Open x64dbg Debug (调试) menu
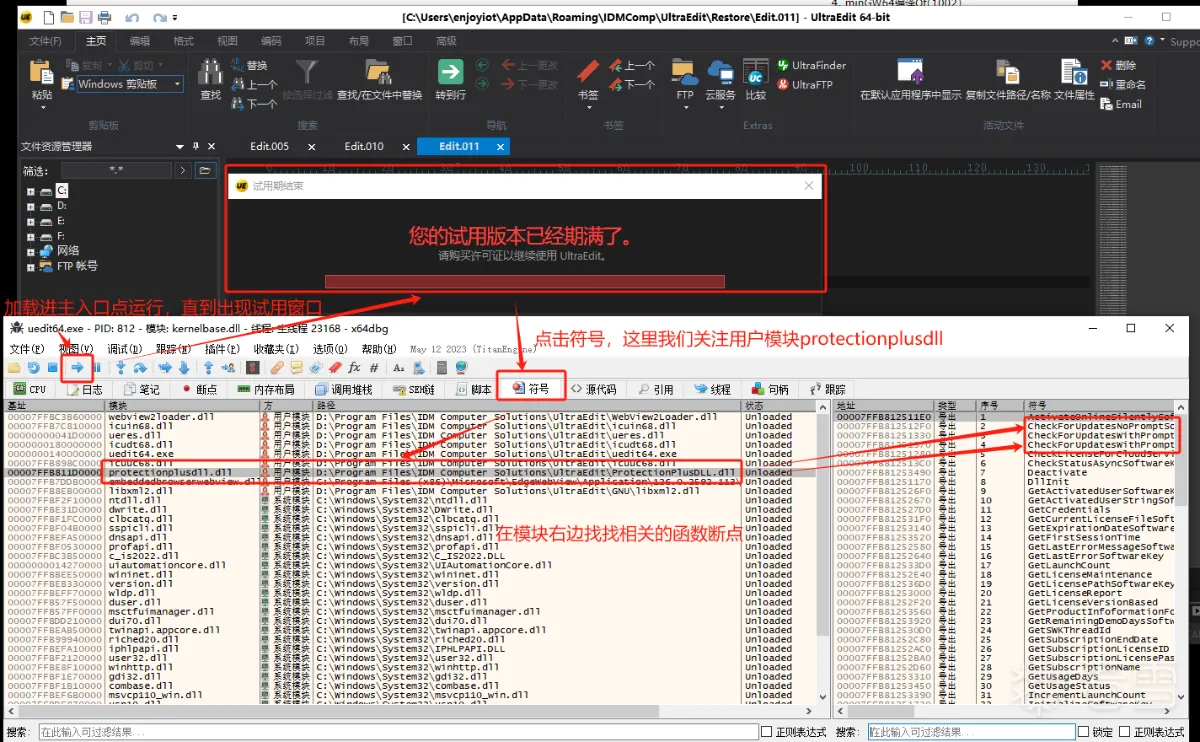Viewport: 1200px width, 742px height. tap(125, 349)
